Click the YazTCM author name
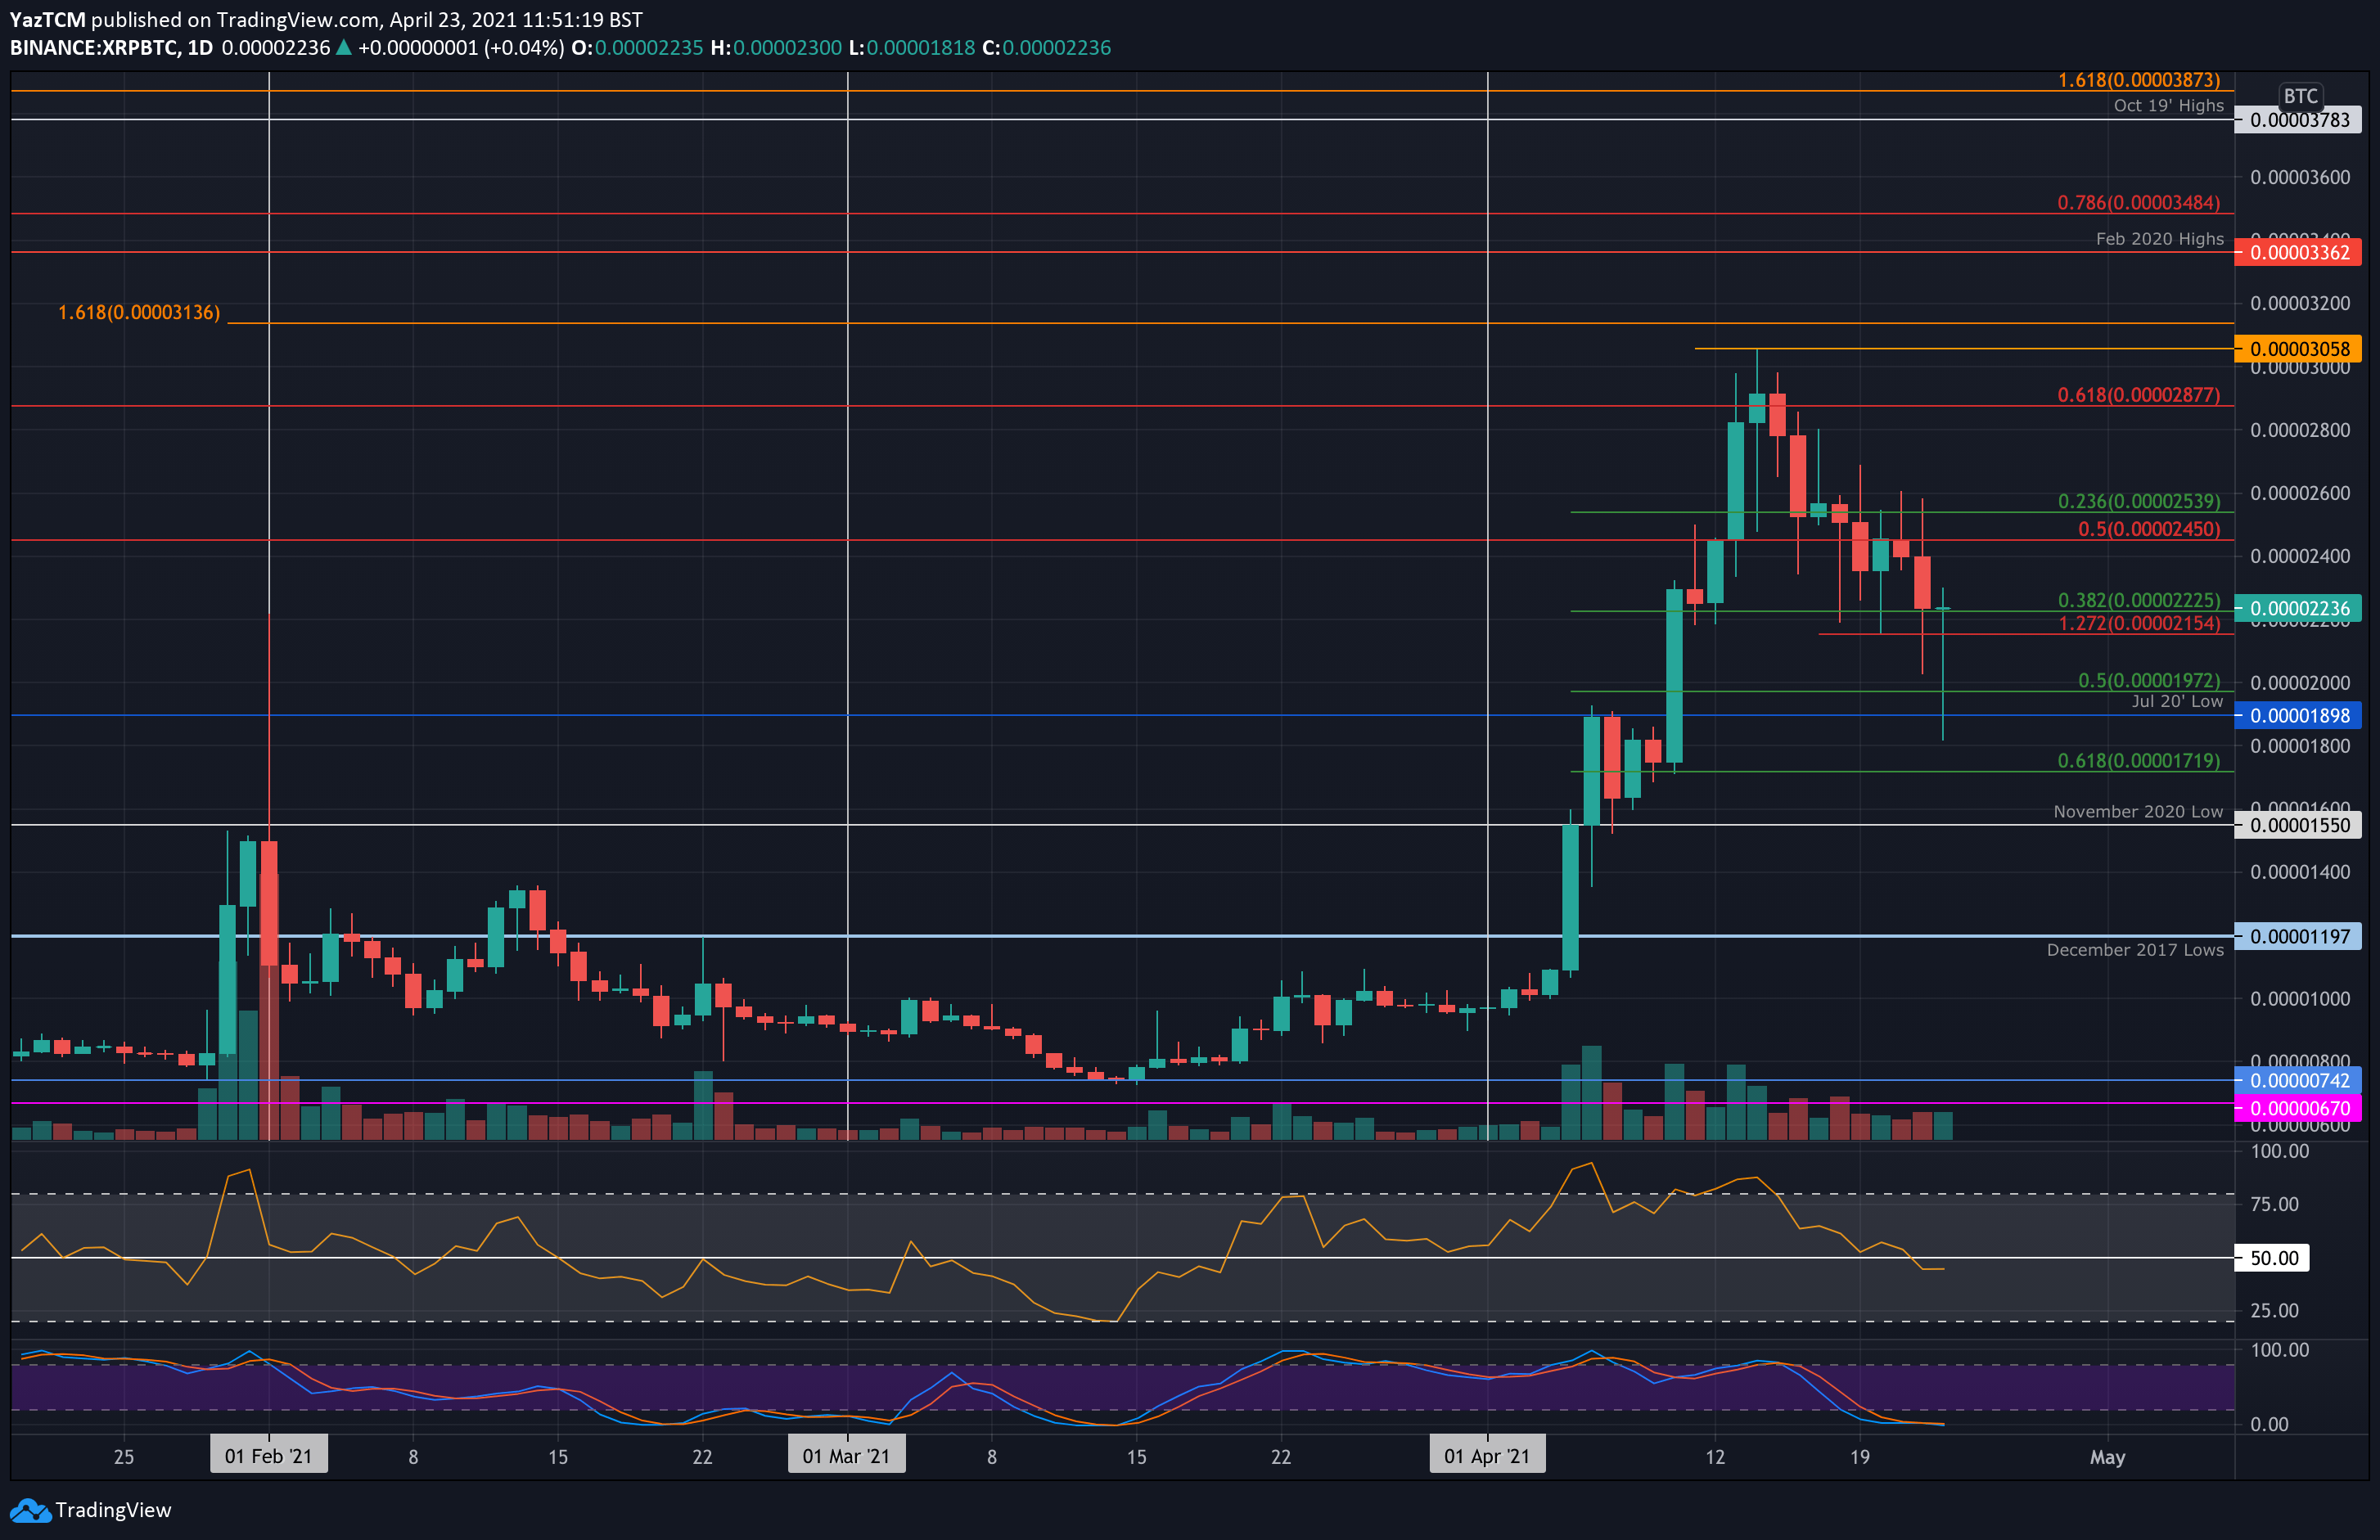The width and height of the screenshot is (2380, 1540). [48, 19]
